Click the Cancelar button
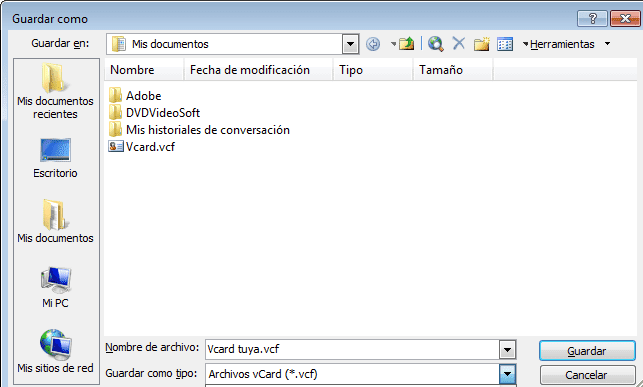 587,375
